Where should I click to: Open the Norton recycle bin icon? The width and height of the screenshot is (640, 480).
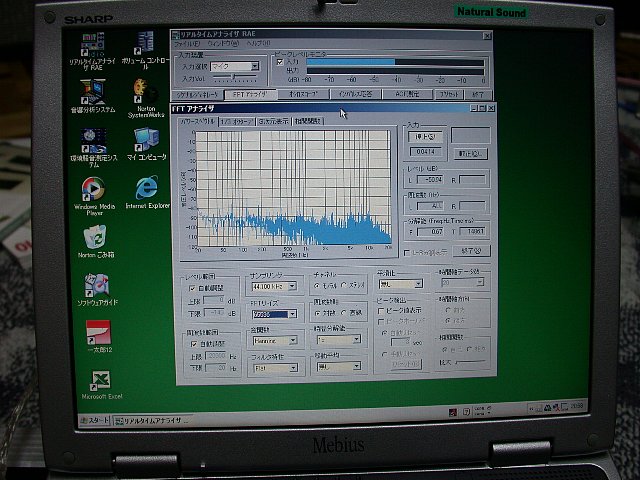point(95,237)
